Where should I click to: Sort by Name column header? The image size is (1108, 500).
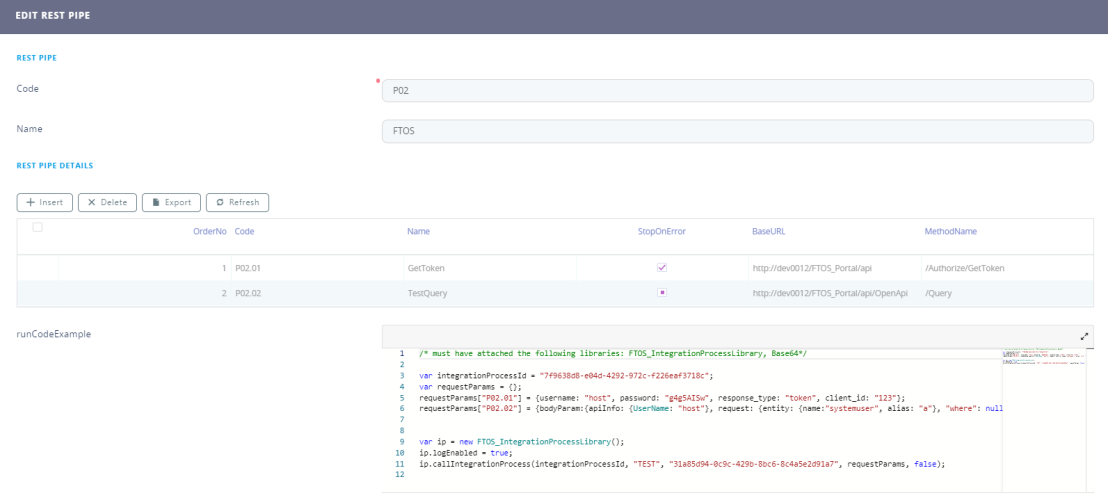[x=418, y=231]
